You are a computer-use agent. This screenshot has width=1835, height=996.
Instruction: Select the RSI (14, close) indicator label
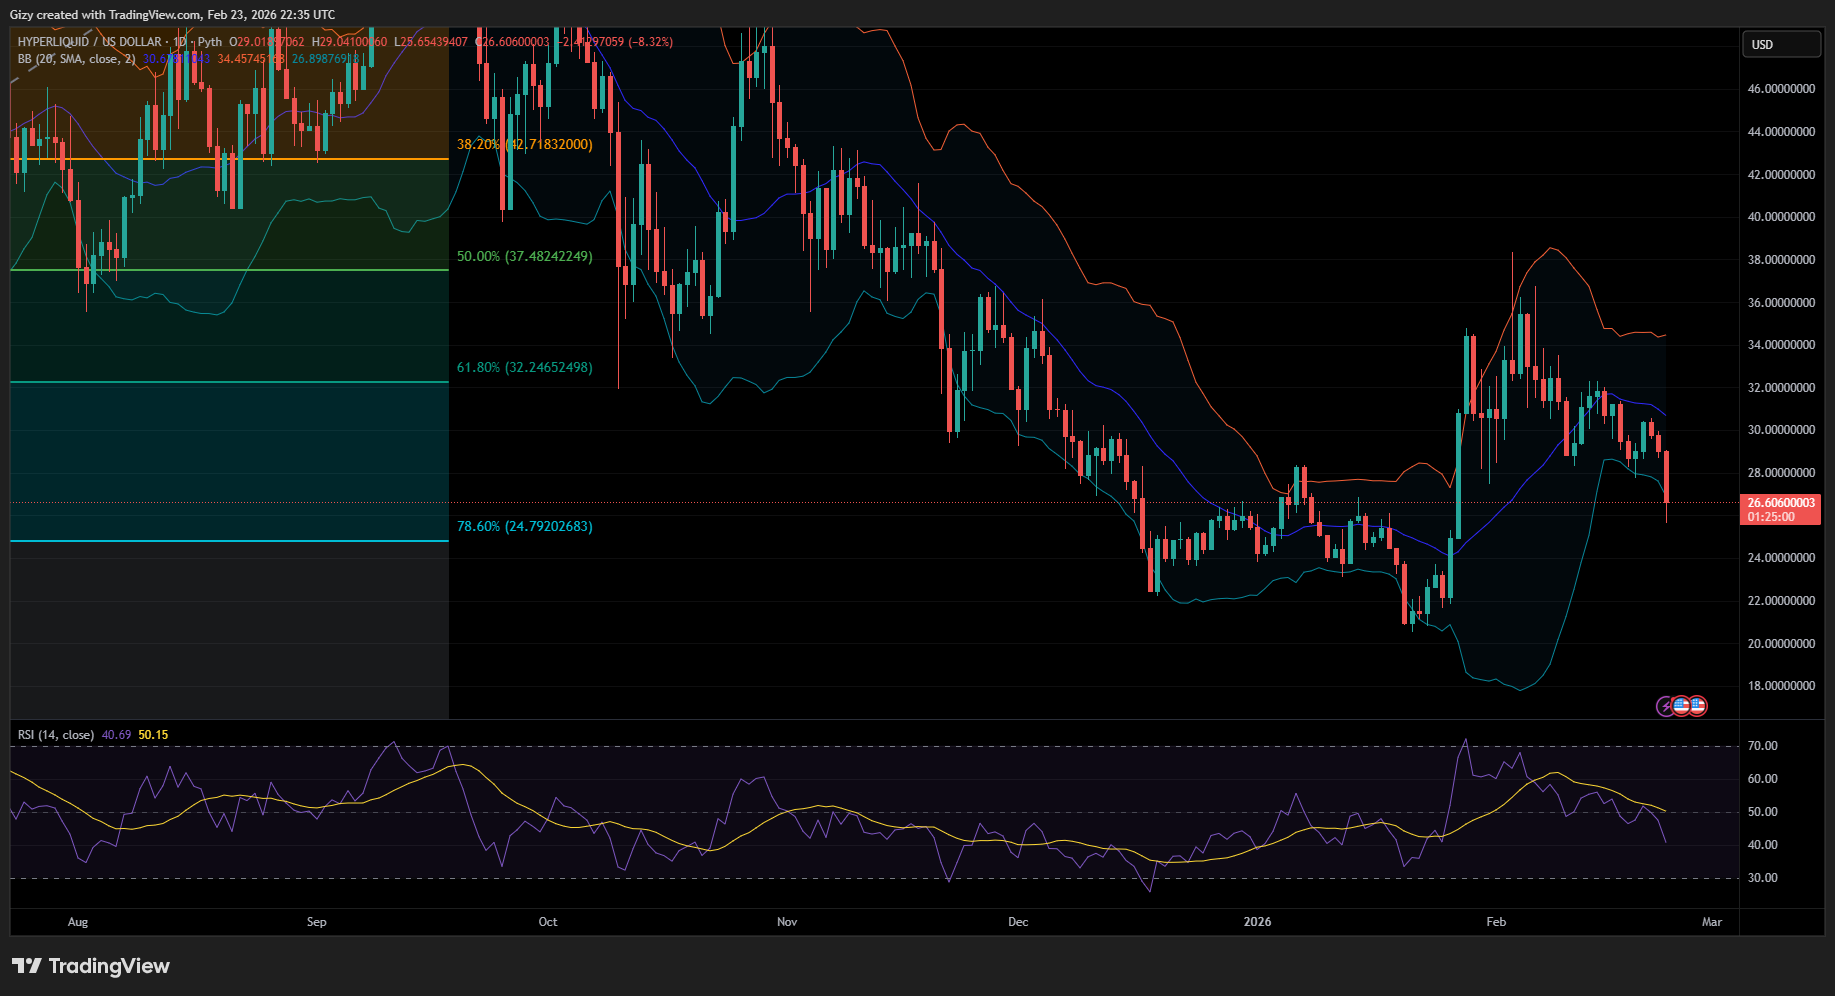click(56, 735)
